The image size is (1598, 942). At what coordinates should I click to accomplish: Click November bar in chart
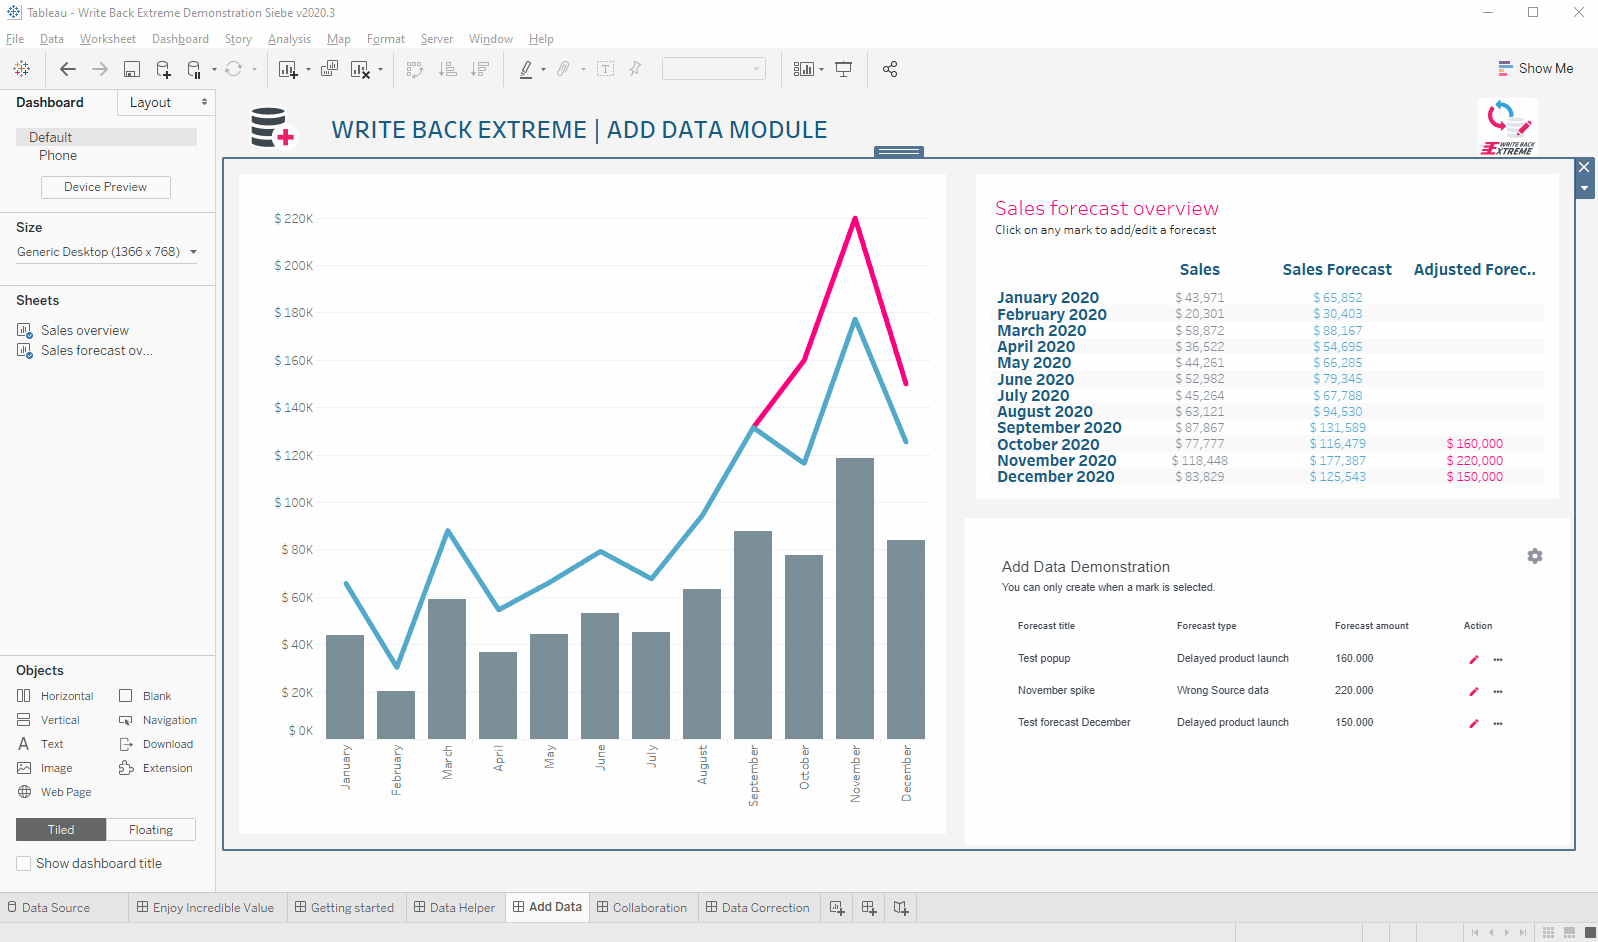pyautogui.click(x=855, y=598)
